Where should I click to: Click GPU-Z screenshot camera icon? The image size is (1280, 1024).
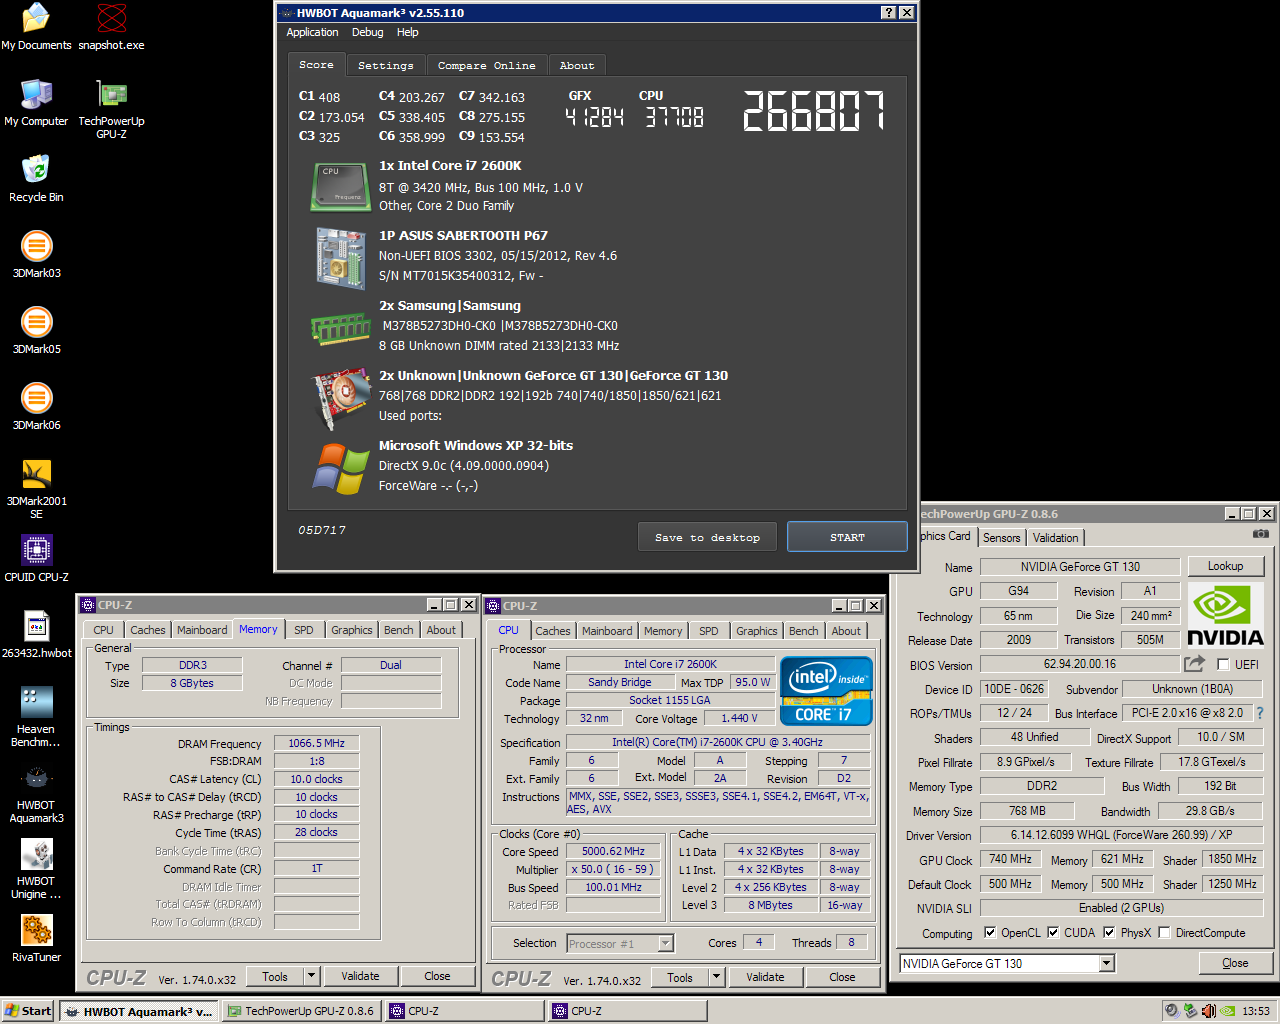1261,535
